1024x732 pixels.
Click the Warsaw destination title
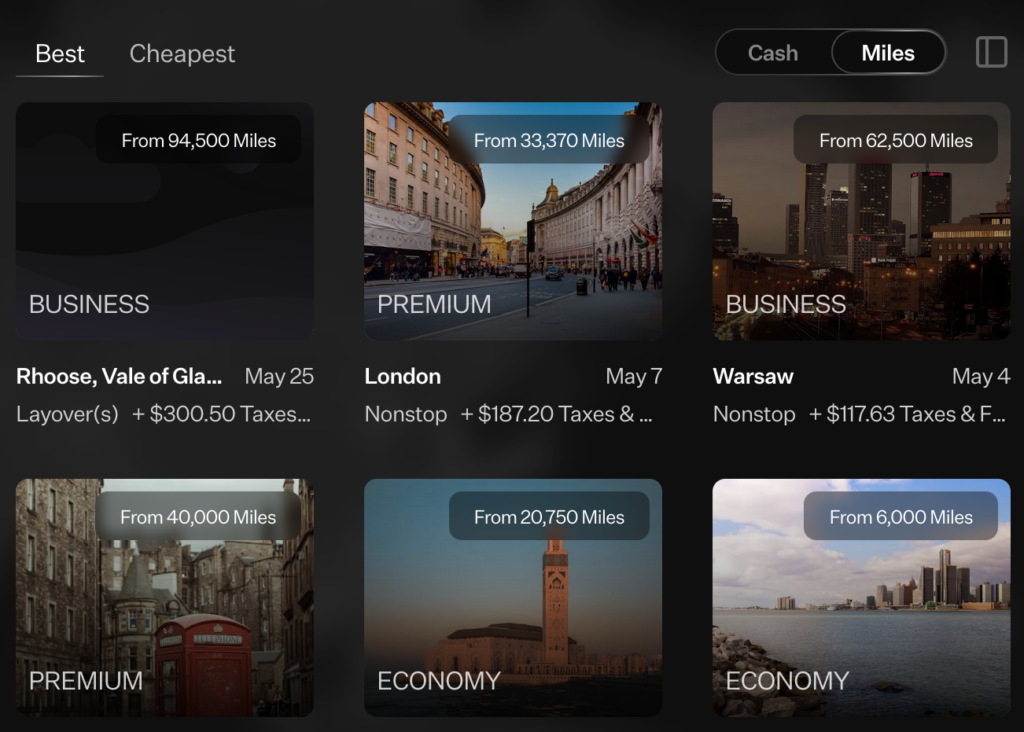click(753, 377)
